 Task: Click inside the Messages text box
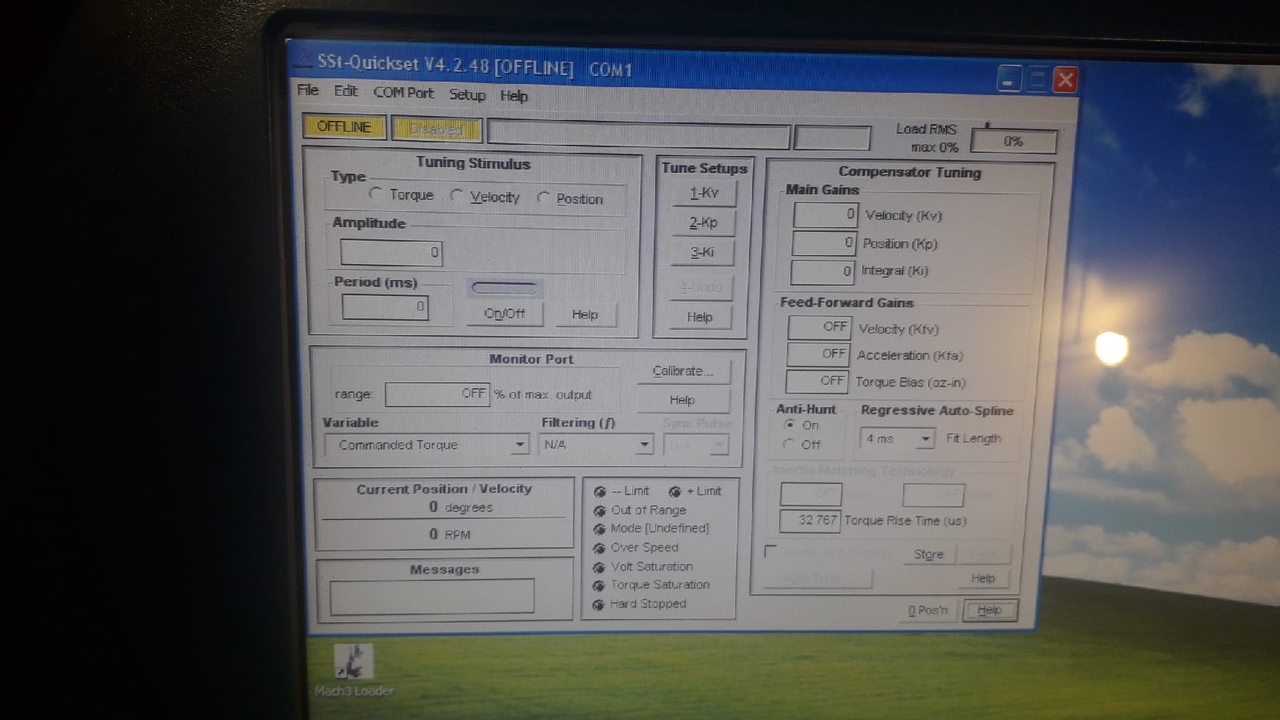[x=432, y=595]
